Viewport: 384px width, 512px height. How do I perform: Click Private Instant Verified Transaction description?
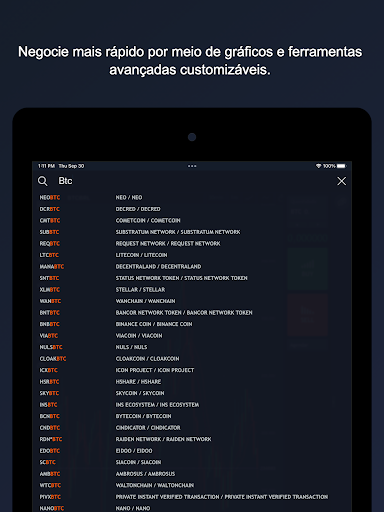click(222, 497)
